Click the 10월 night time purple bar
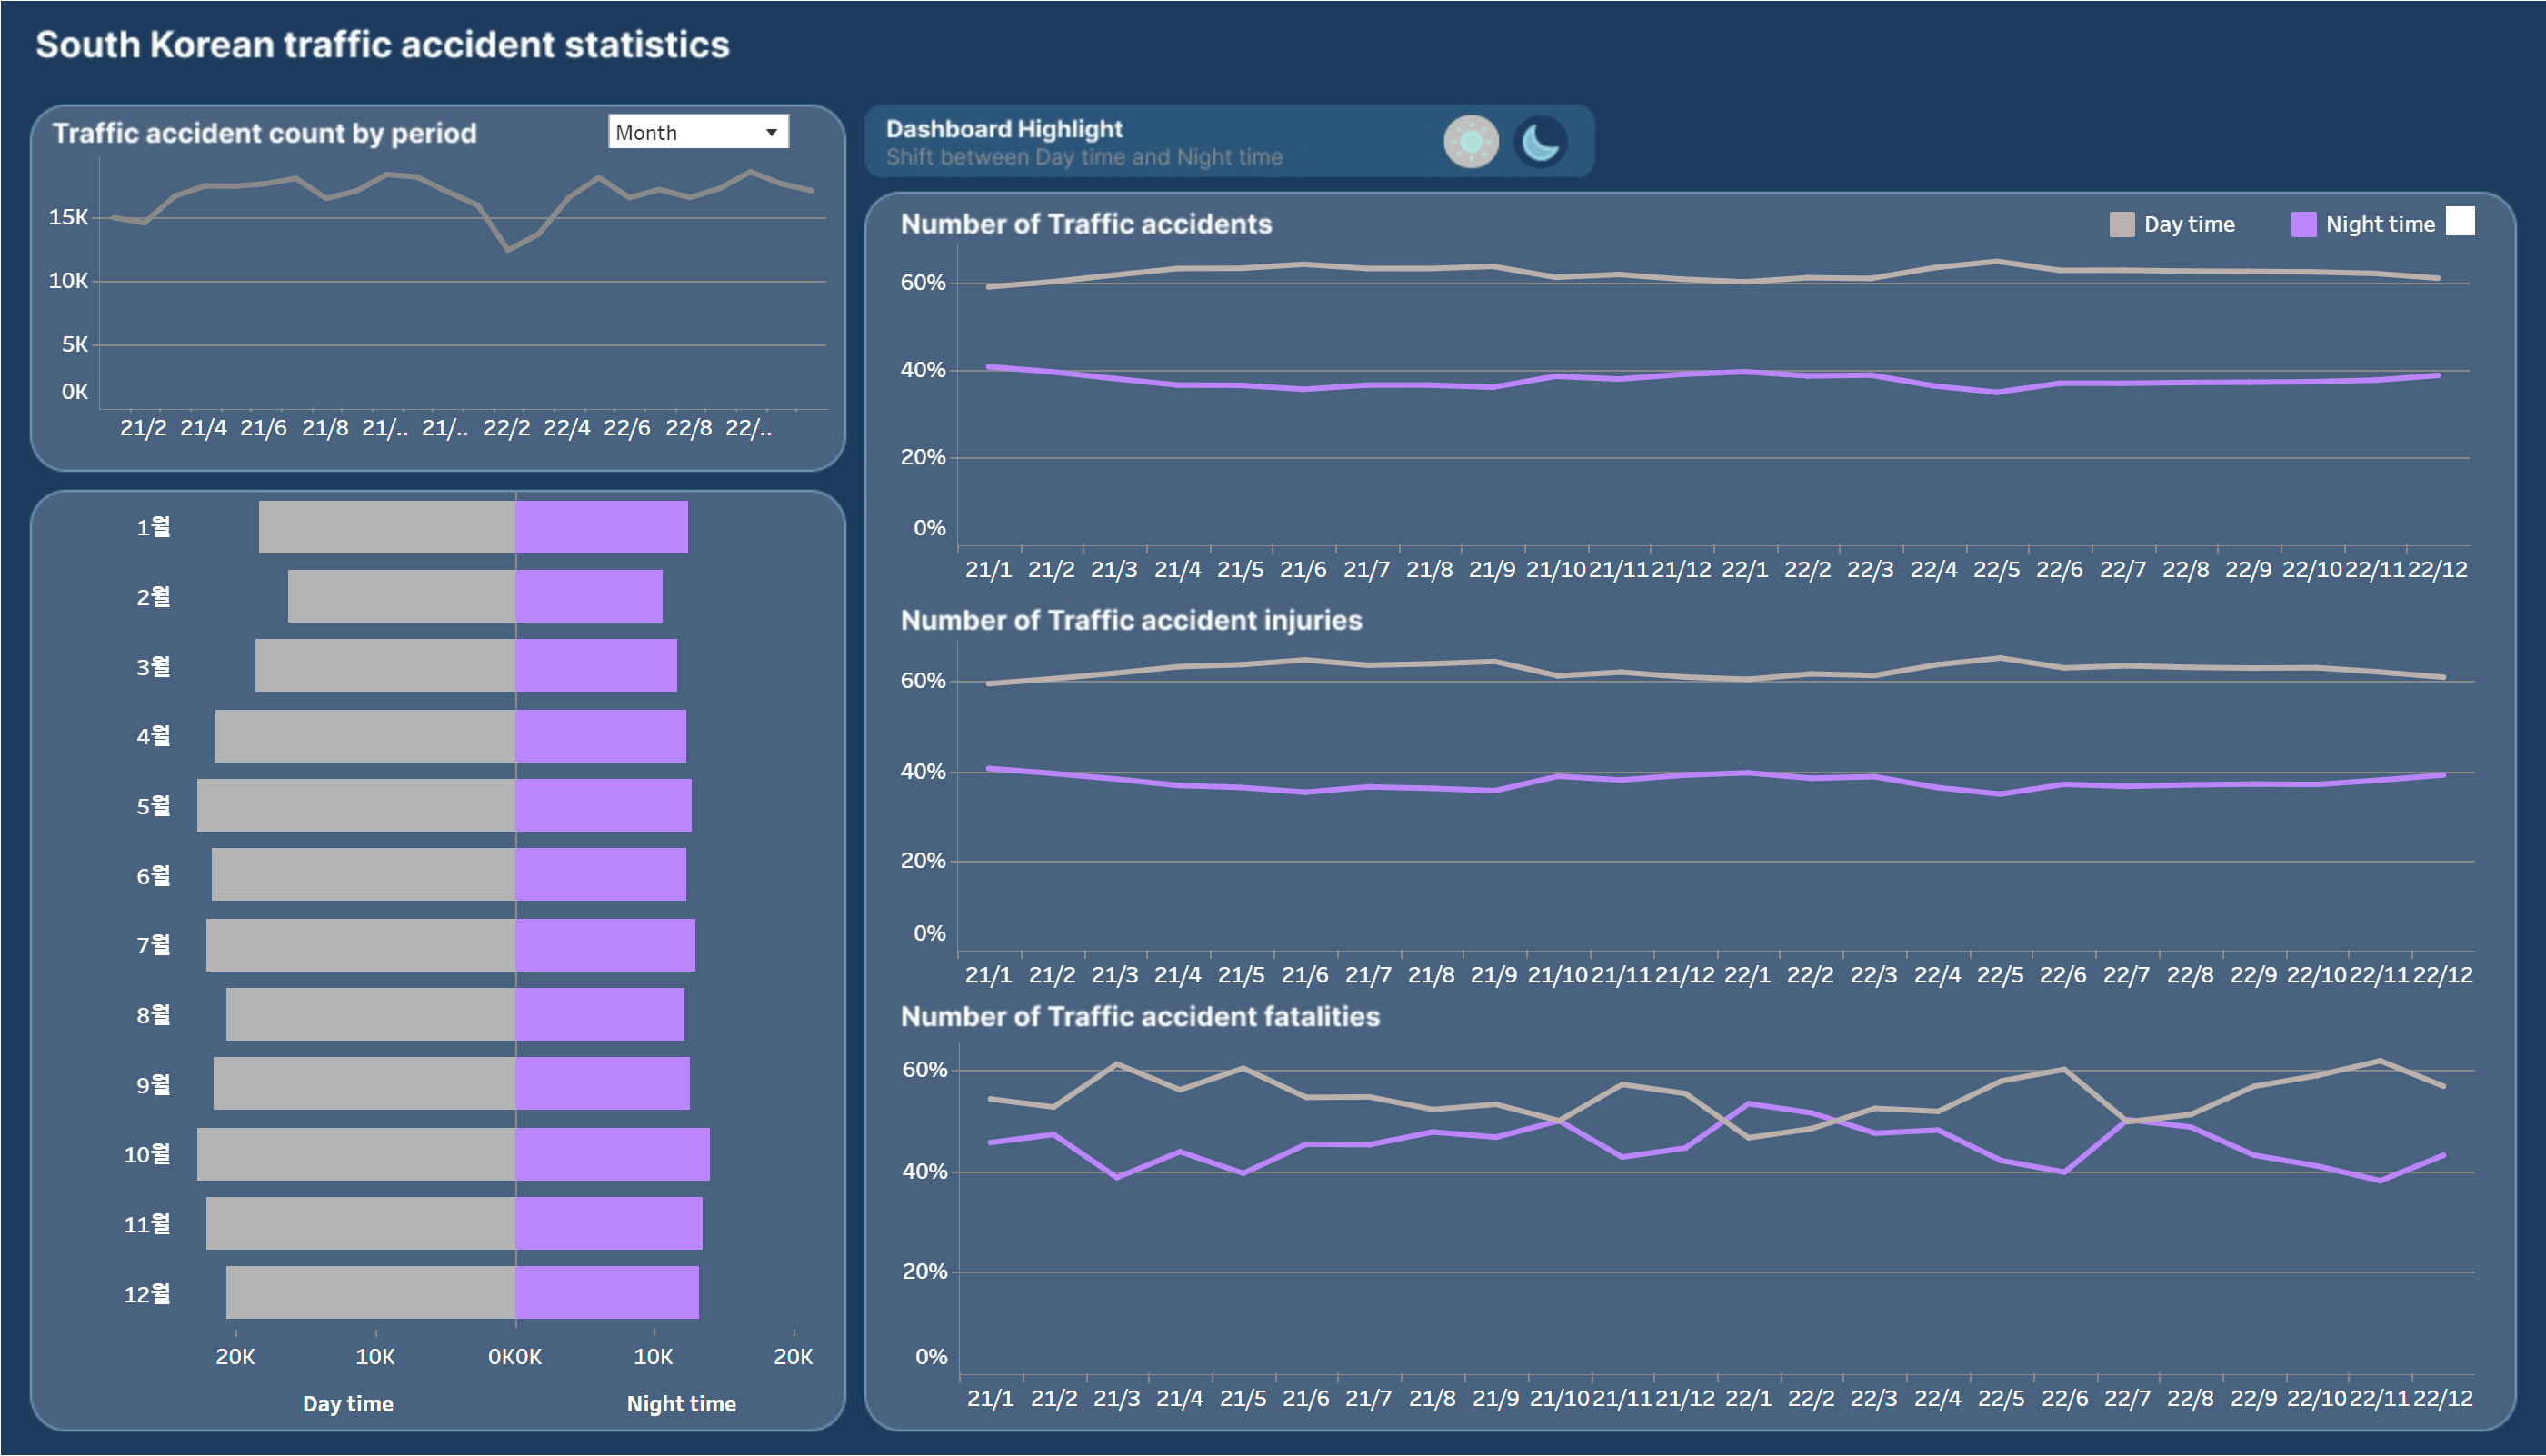2546x1456 pixels. pos(612,1154)
